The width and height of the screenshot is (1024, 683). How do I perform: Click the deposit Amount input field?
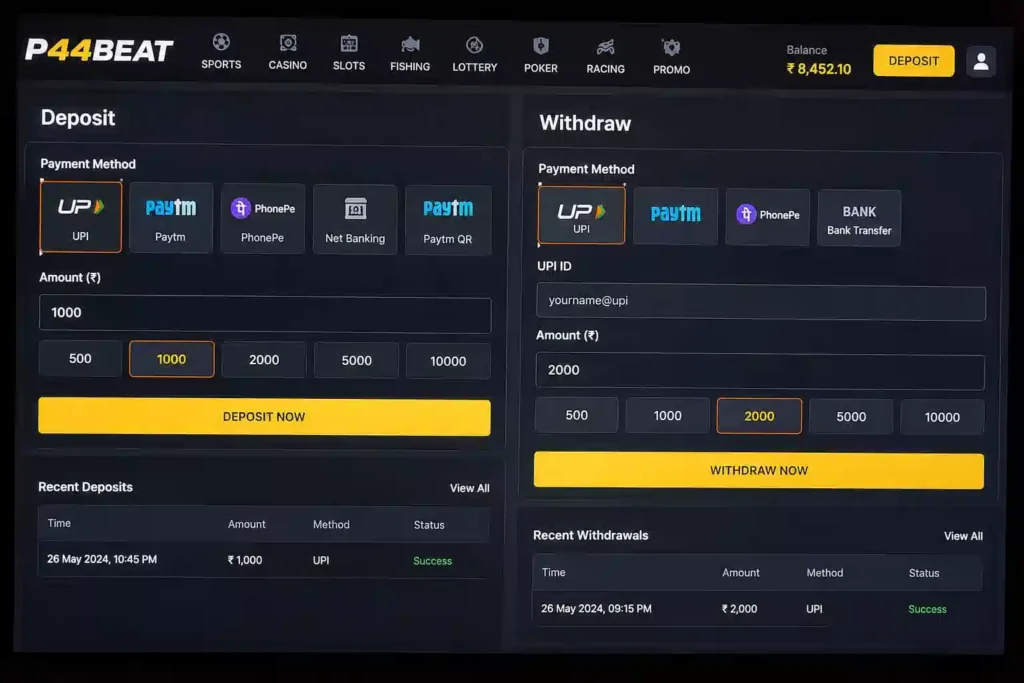(x=265, y=314)
